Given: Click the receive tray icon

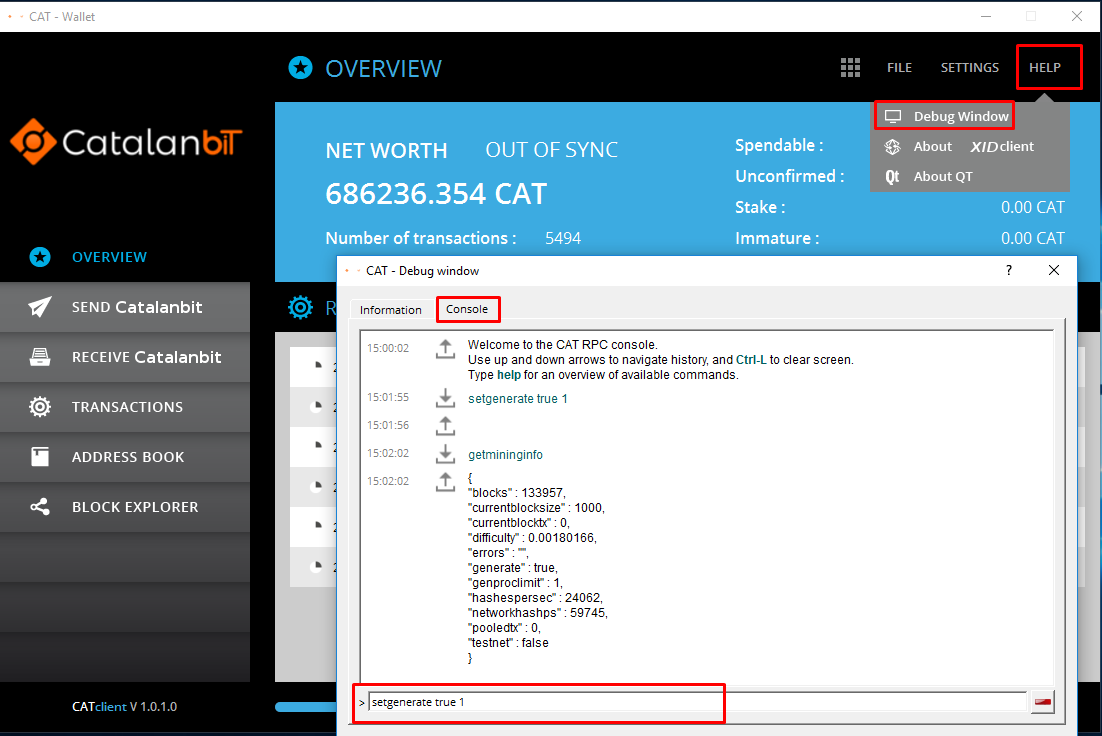Looking at the screenshot, I should pos(40,357).
